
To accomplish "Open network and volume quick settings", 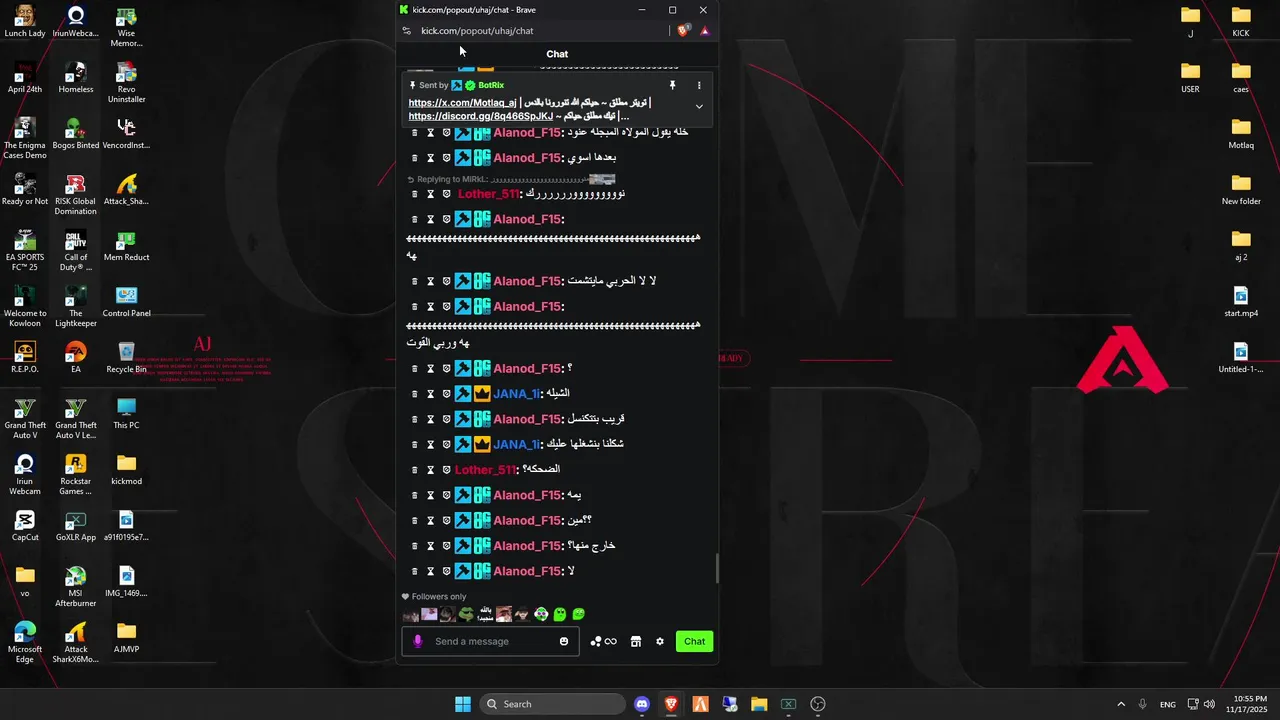I will point(1201,704).
